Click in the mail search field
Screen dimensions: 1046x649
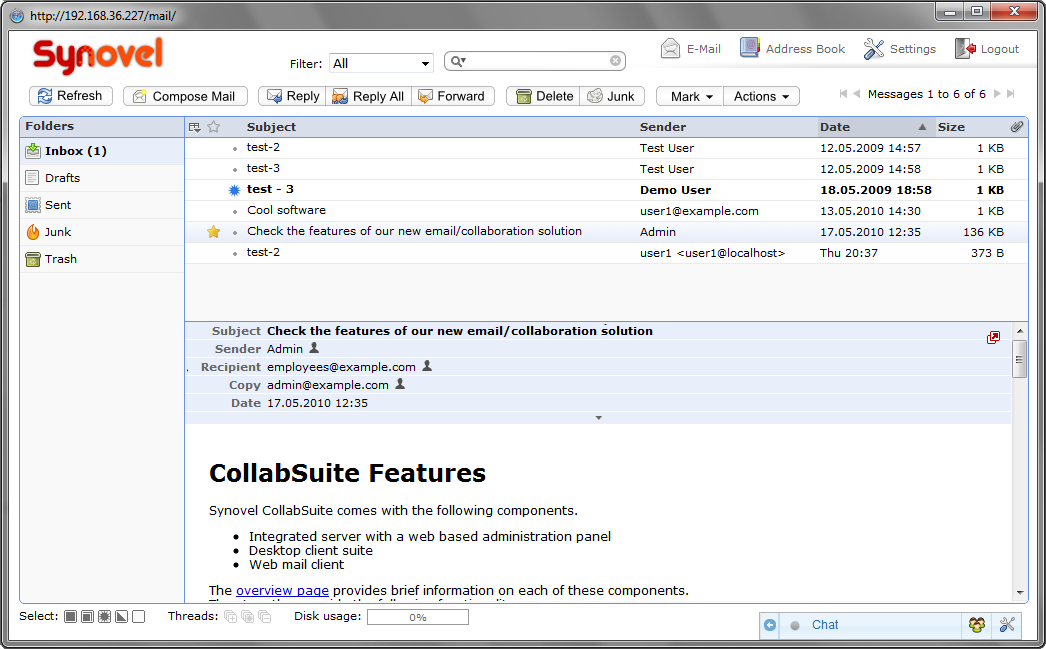pyautogui.click(x=538, y=61)
